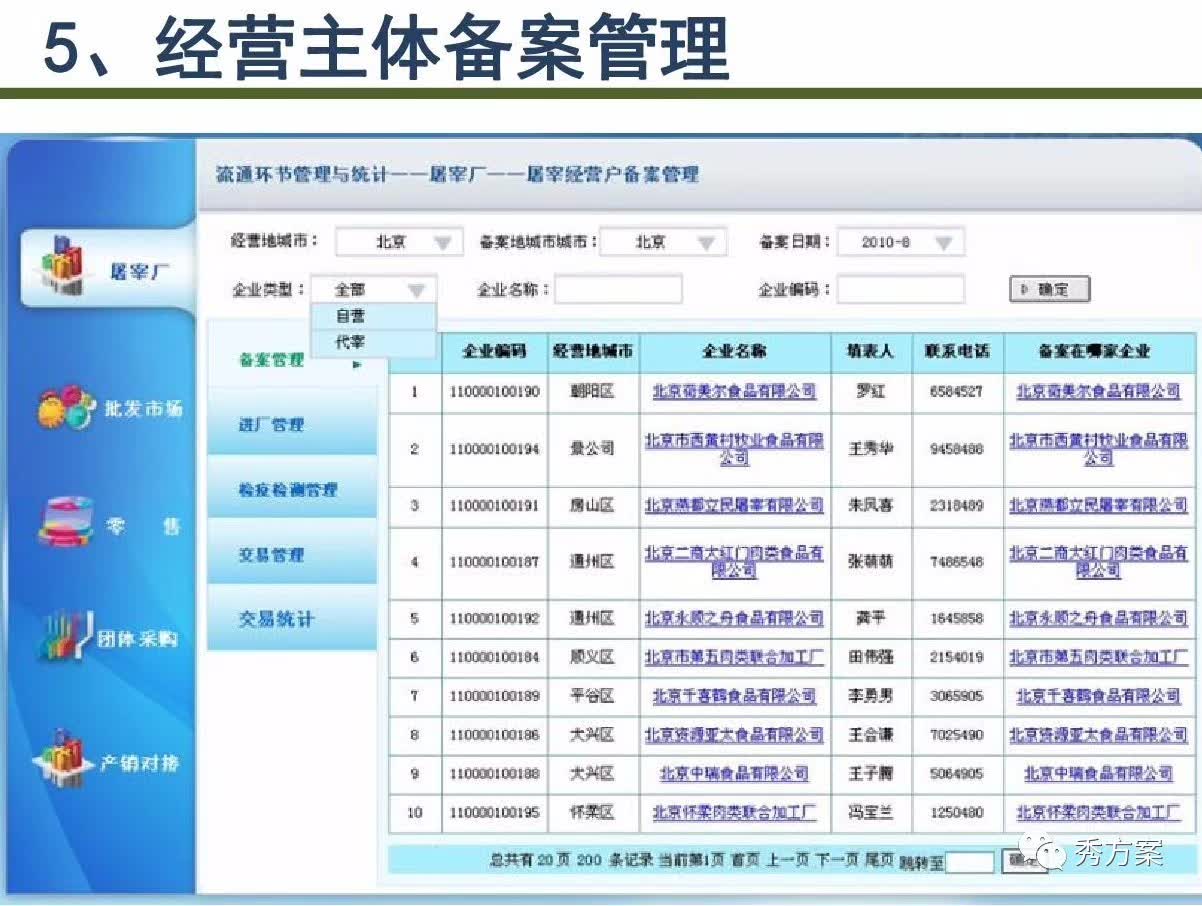Select the 交易统计 tab
The image size is (1202, 906).
coord(292,620)
